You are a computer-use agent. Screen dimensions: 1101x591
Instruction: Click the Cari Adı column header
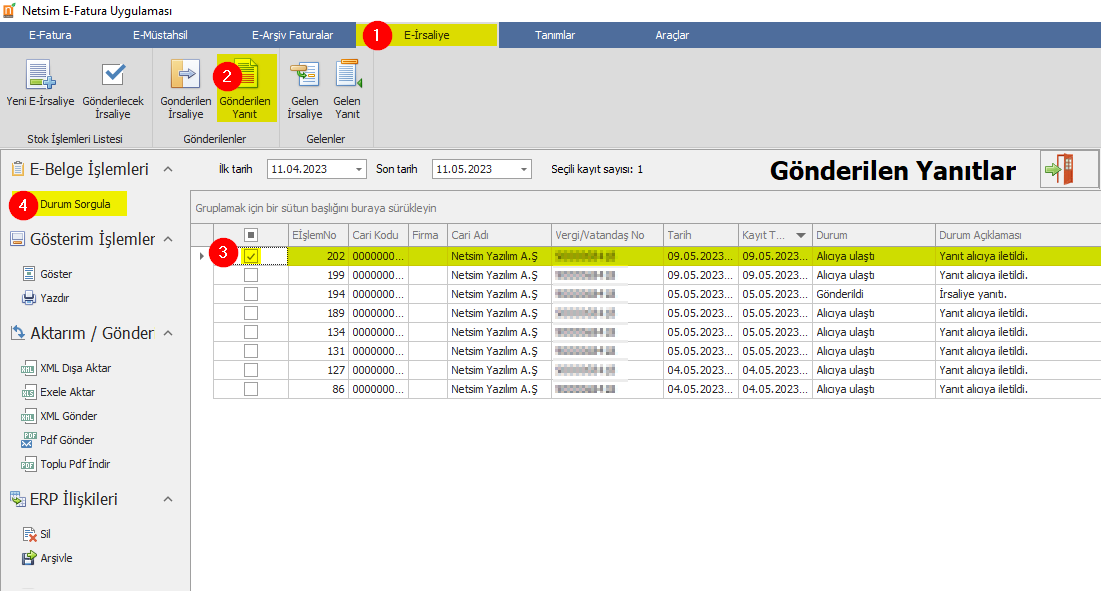click(499, 235)
